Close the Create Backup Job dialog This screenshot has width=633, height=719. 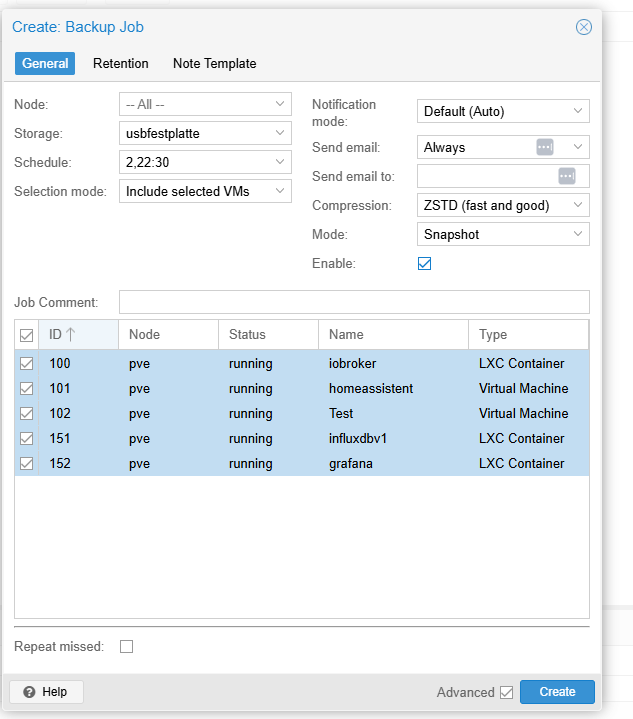point(584,27)
